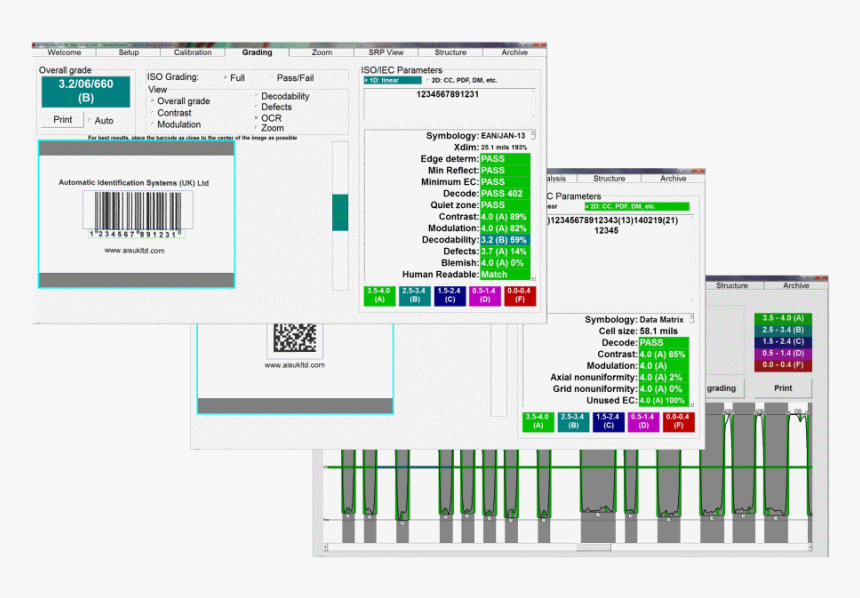Switch to the Grading tab

tap(258, 52)
